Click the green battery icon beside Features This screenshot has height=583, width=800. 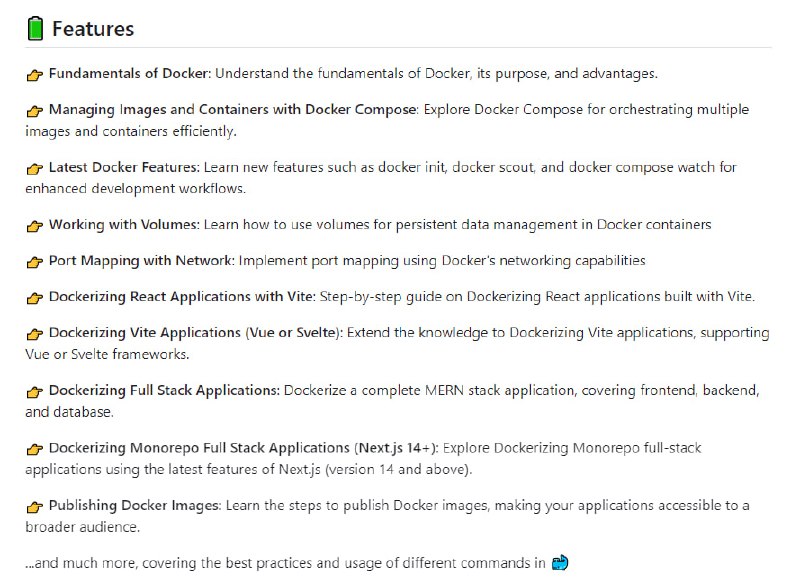pyautogui.click(x=36, y=29)
